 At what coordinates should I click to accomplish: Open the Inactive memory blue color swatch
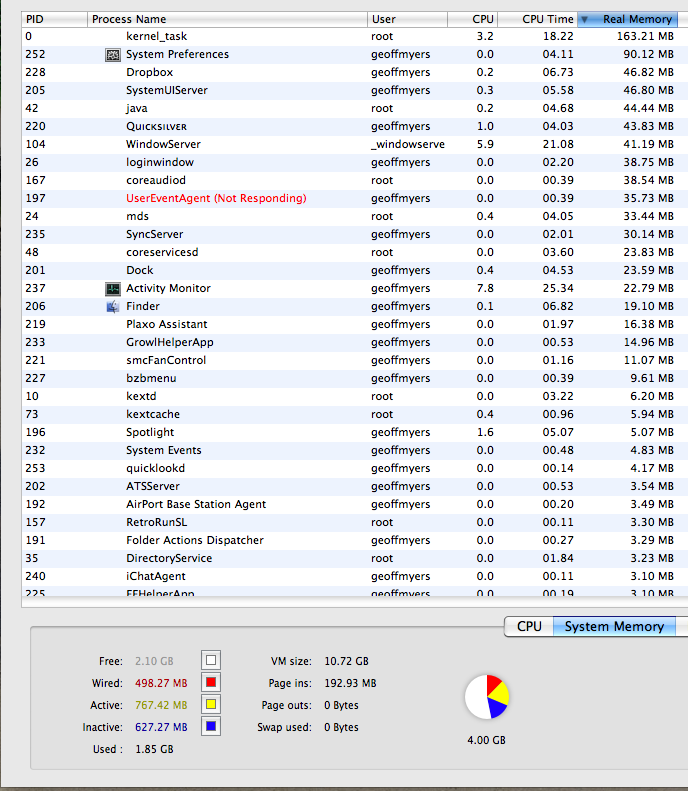point(211,726)
